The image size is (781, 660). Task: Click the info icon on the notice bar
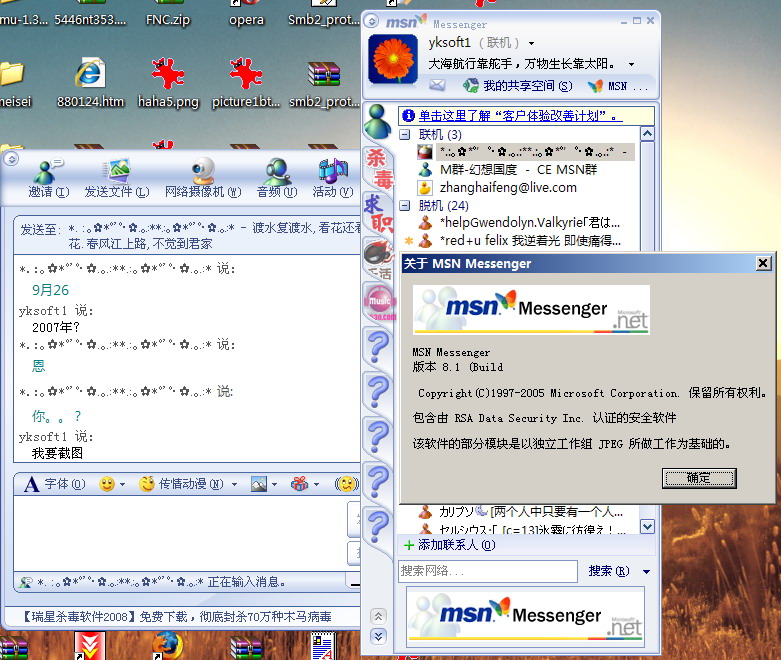408,116
